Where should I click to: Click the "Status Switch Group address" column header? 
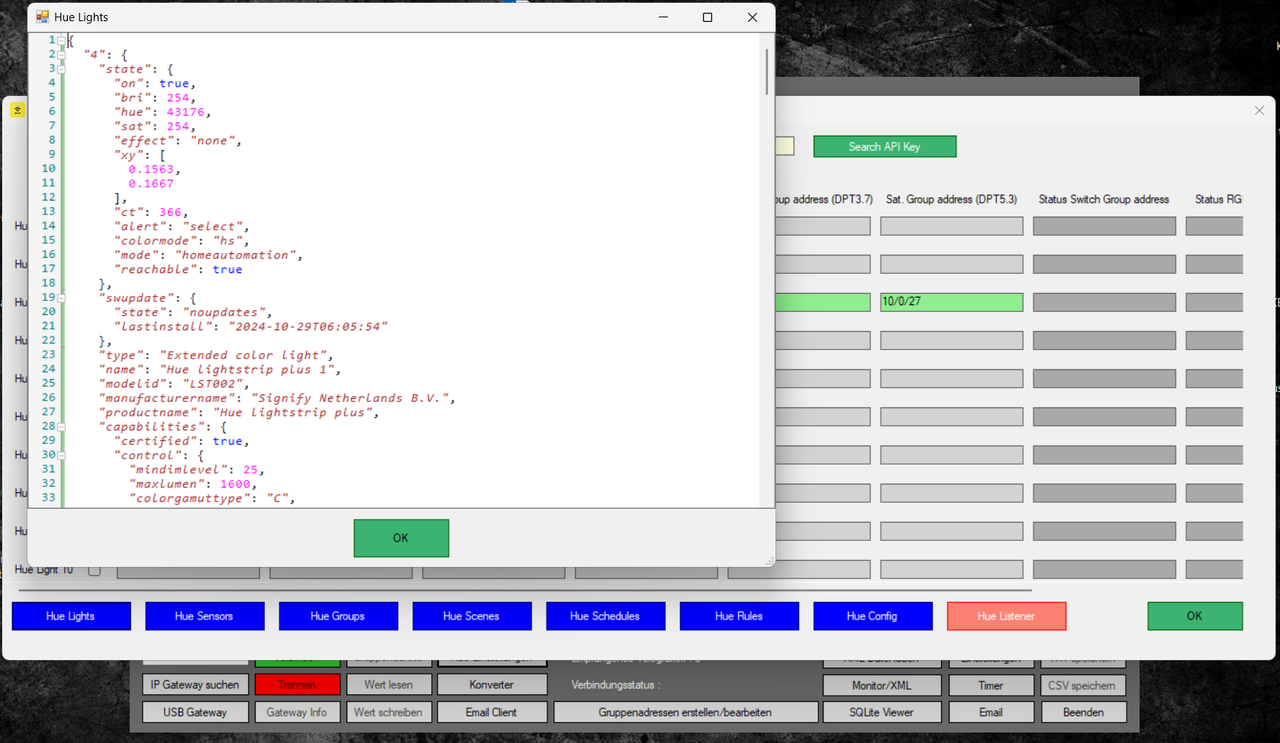tap(1104, 200)
